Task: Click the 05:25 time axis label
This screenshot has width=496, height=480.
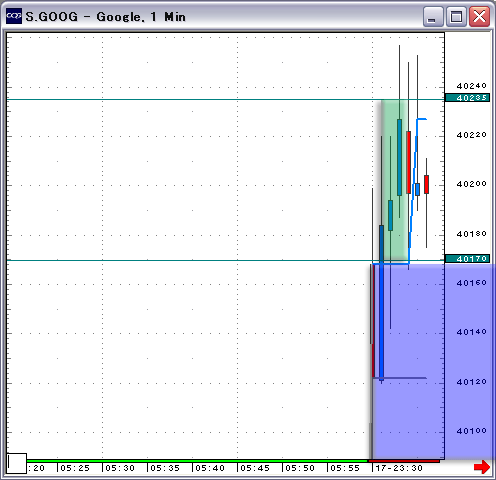Action: click(x=75, y=468)
